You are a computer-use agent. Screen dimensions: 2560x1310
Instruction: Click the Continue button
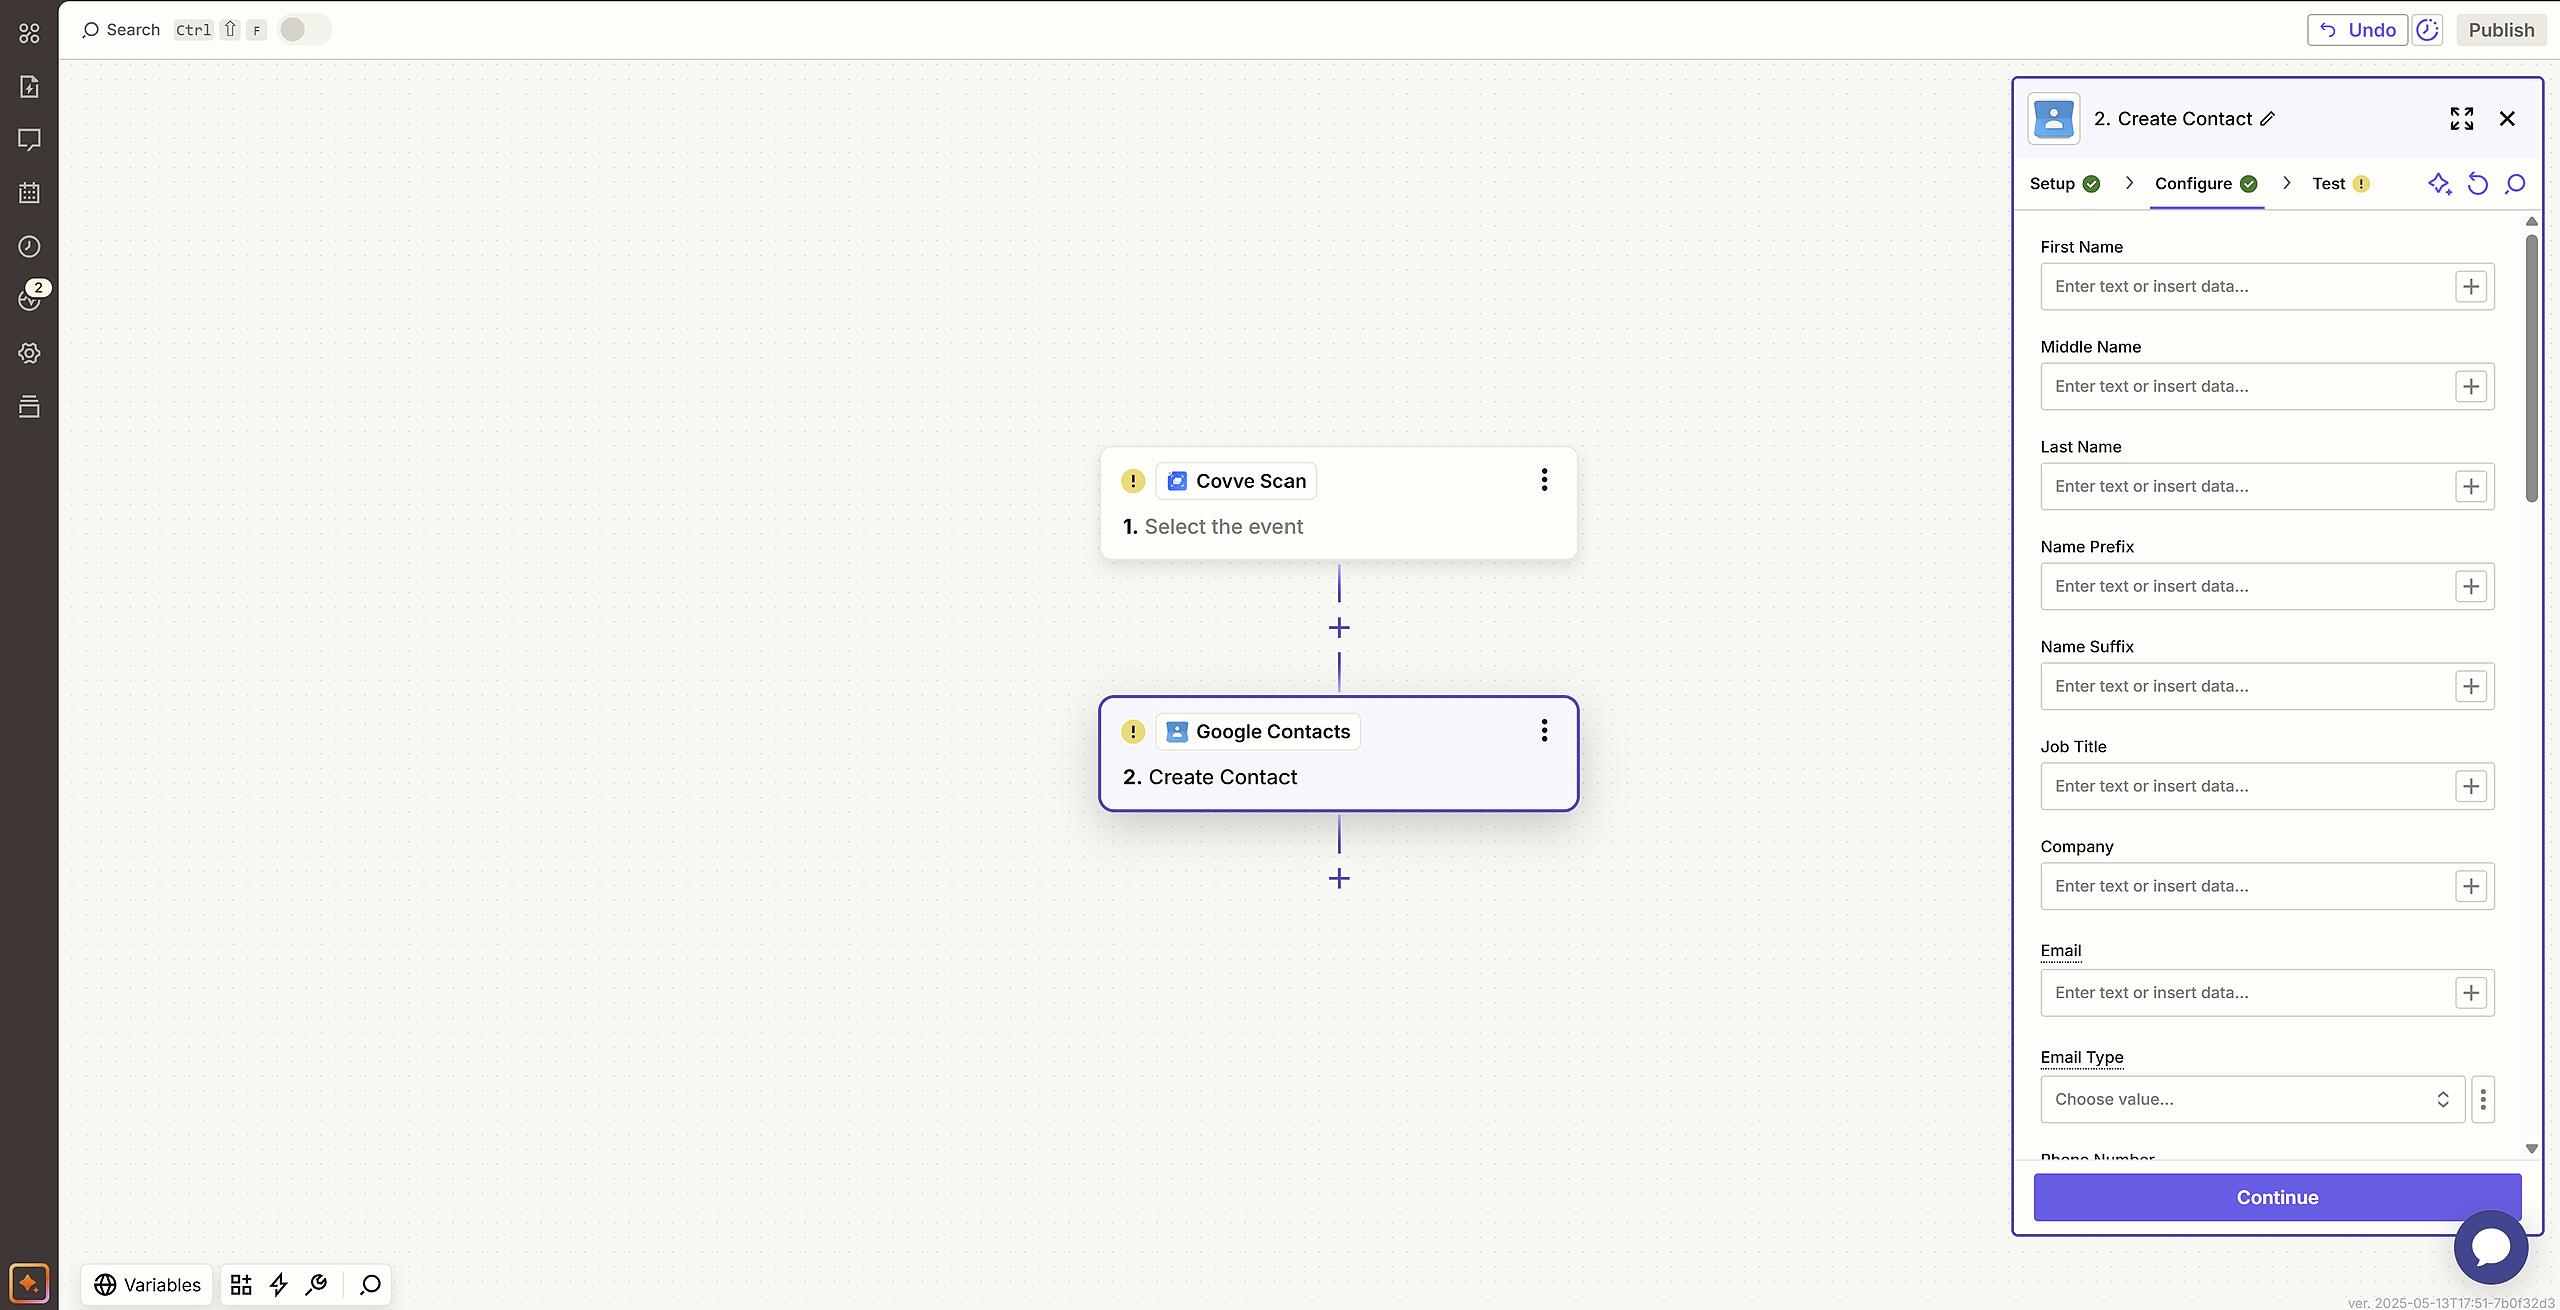pos(2277,1197)
